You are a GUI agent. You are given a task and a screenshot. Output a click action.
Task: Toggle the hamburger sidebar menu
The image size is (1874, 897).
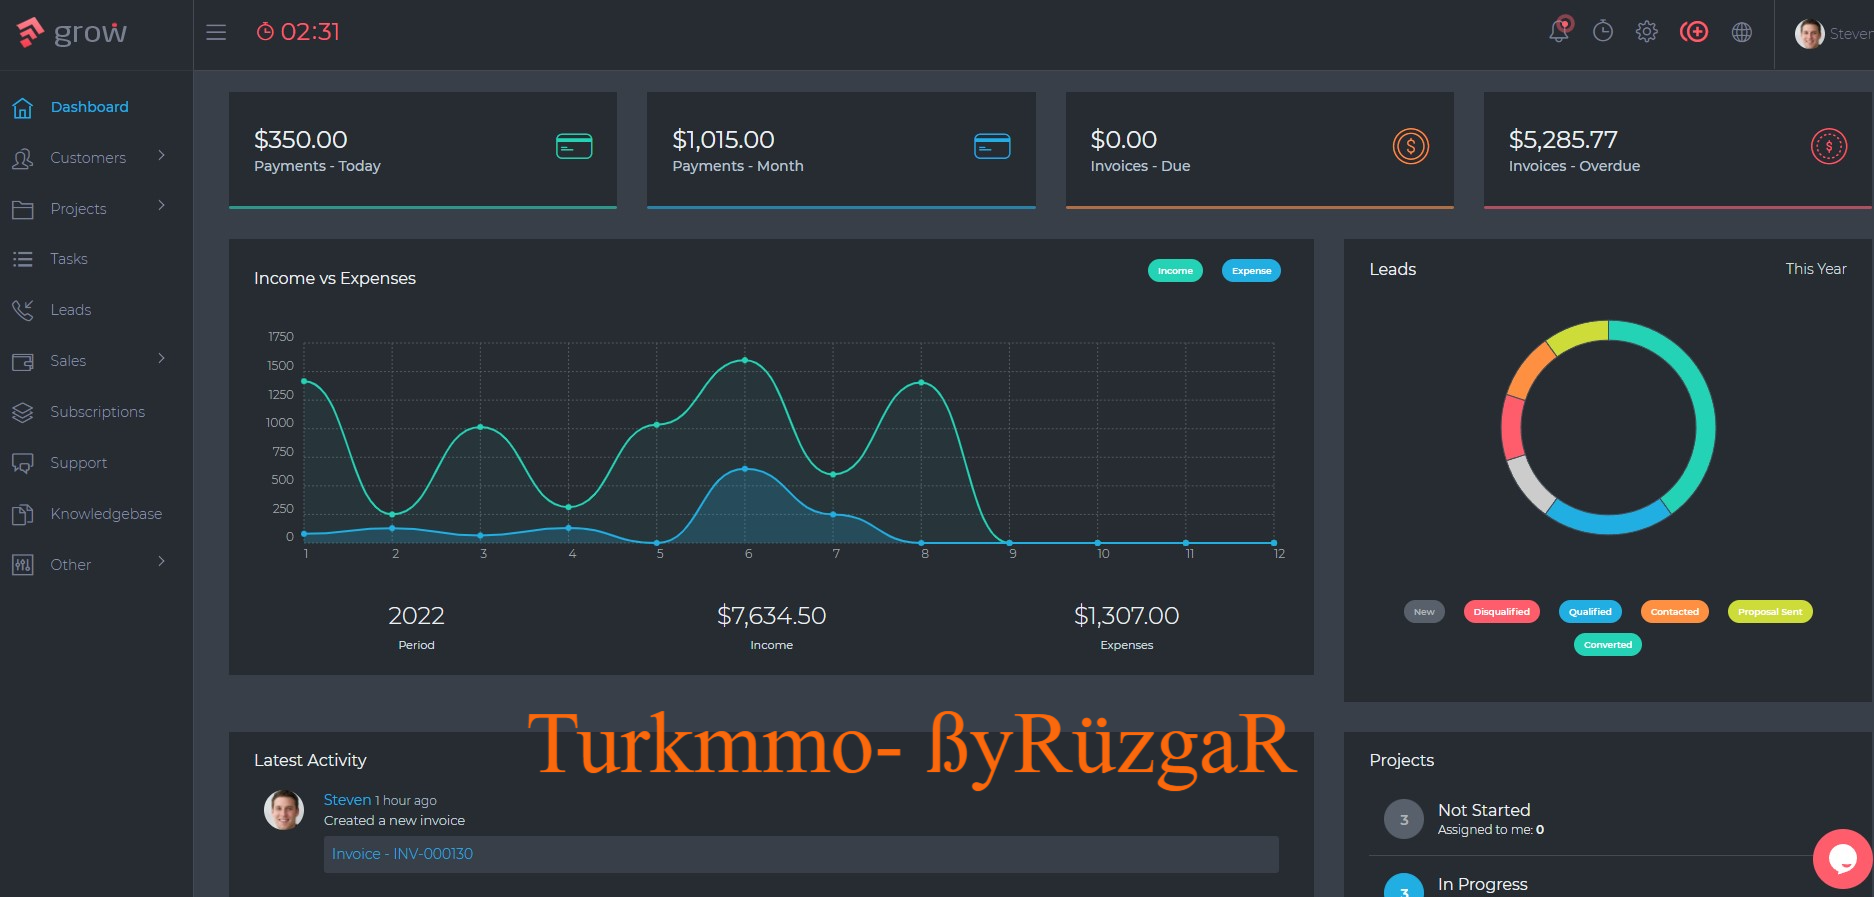point(216,32)
